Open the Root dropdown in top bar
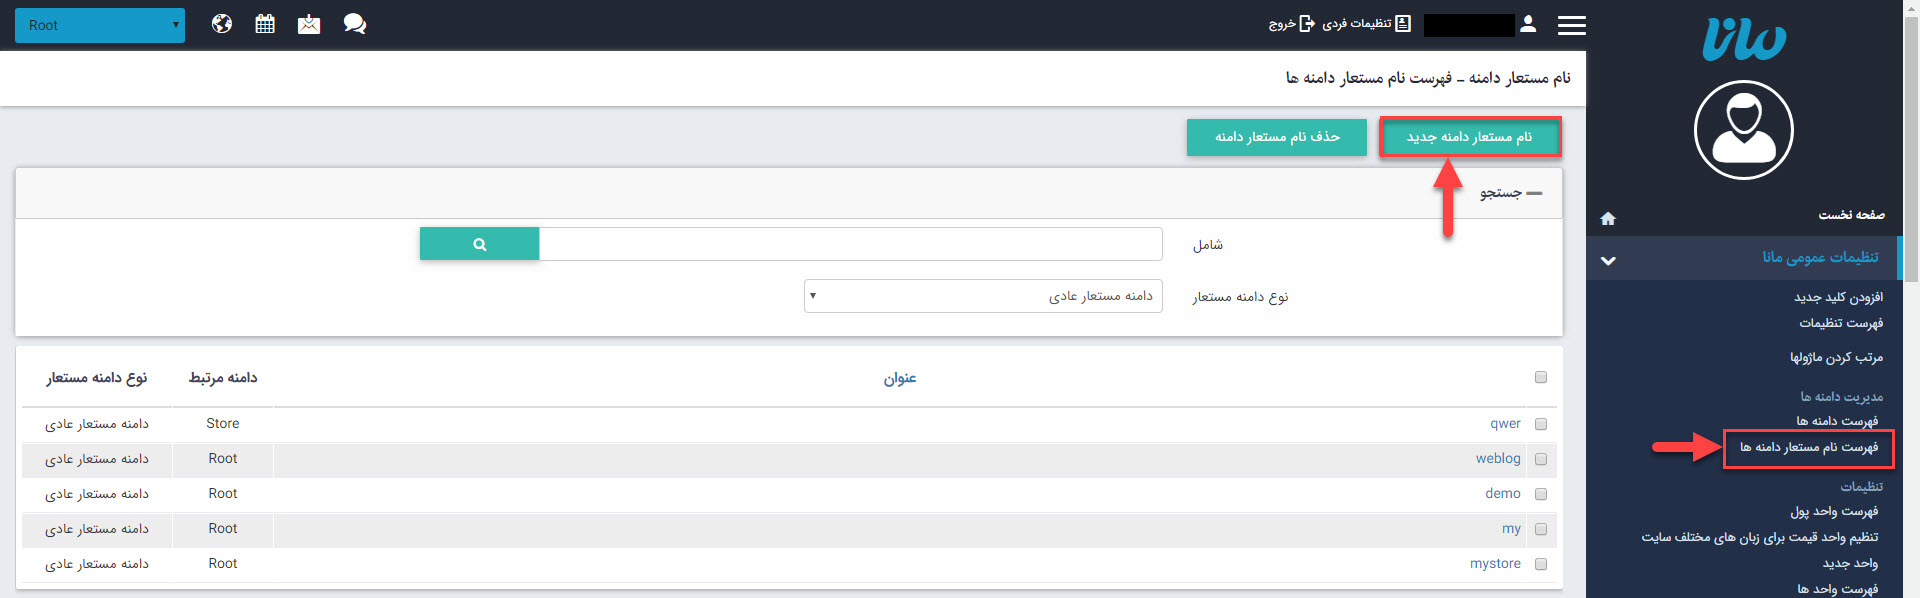This screenshot has height=598, width=1920. (x=100, y=25)
